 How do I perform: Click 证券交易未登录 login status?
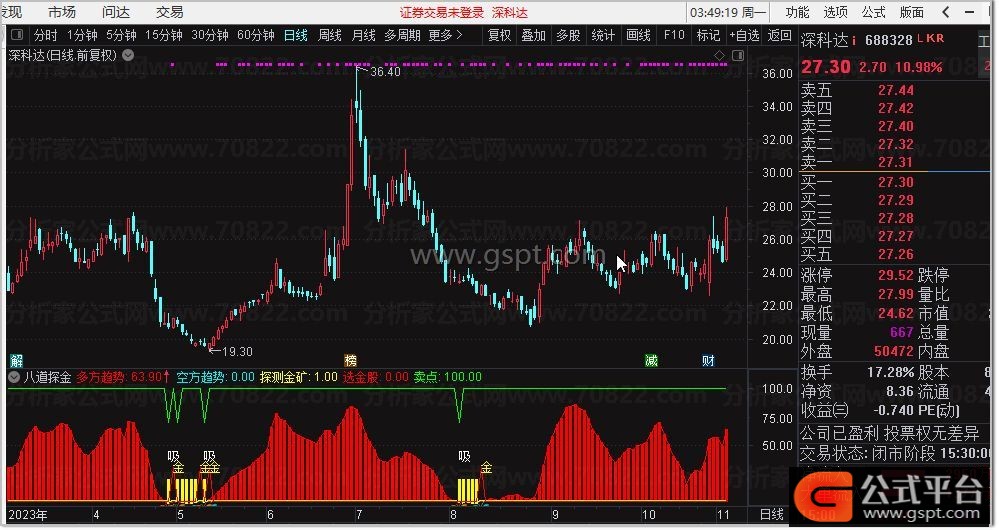[x=442, y=13]
